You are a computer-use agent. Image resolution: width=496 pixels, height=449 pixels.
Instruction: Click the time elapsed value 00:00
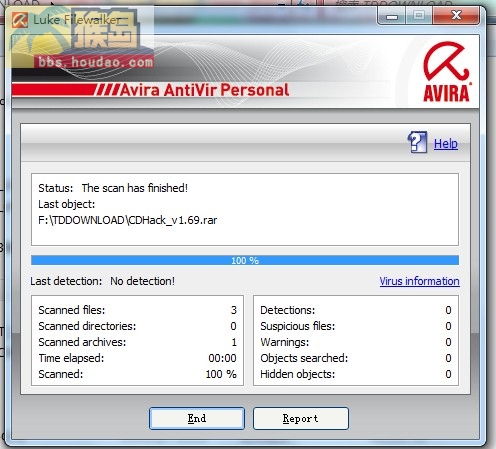[222, 358]
